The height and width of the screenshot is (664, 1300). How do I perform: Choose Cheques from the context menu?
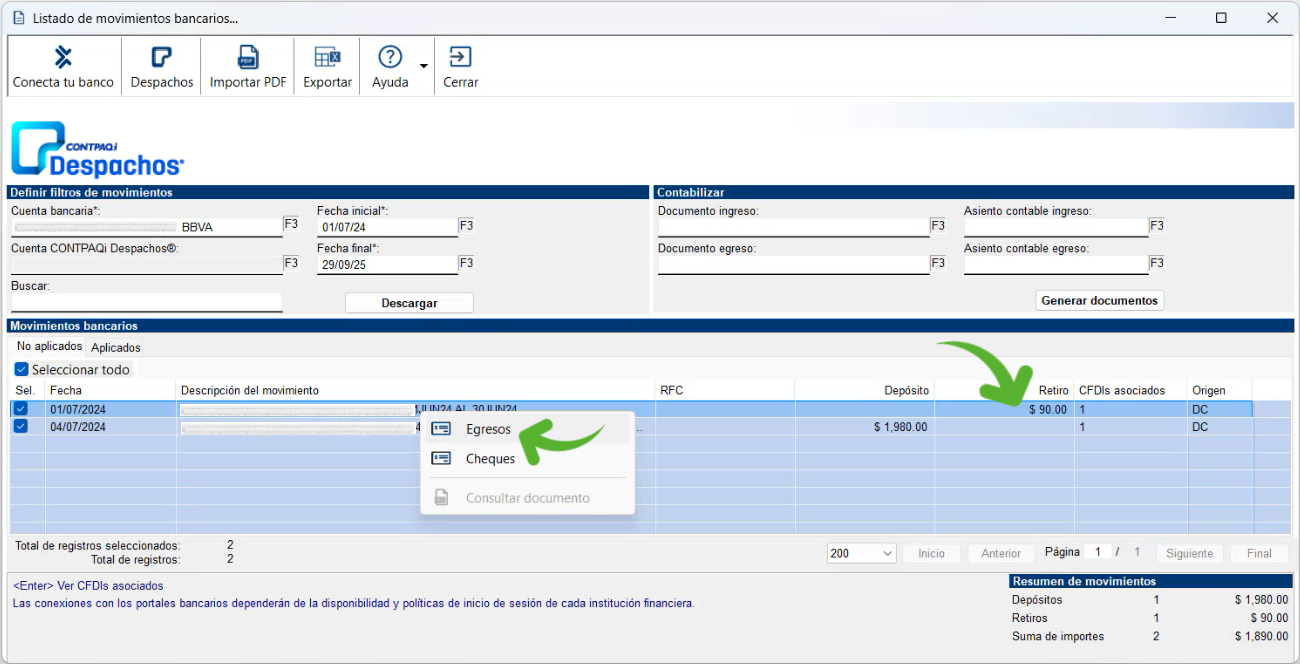(x=490, y=459)
